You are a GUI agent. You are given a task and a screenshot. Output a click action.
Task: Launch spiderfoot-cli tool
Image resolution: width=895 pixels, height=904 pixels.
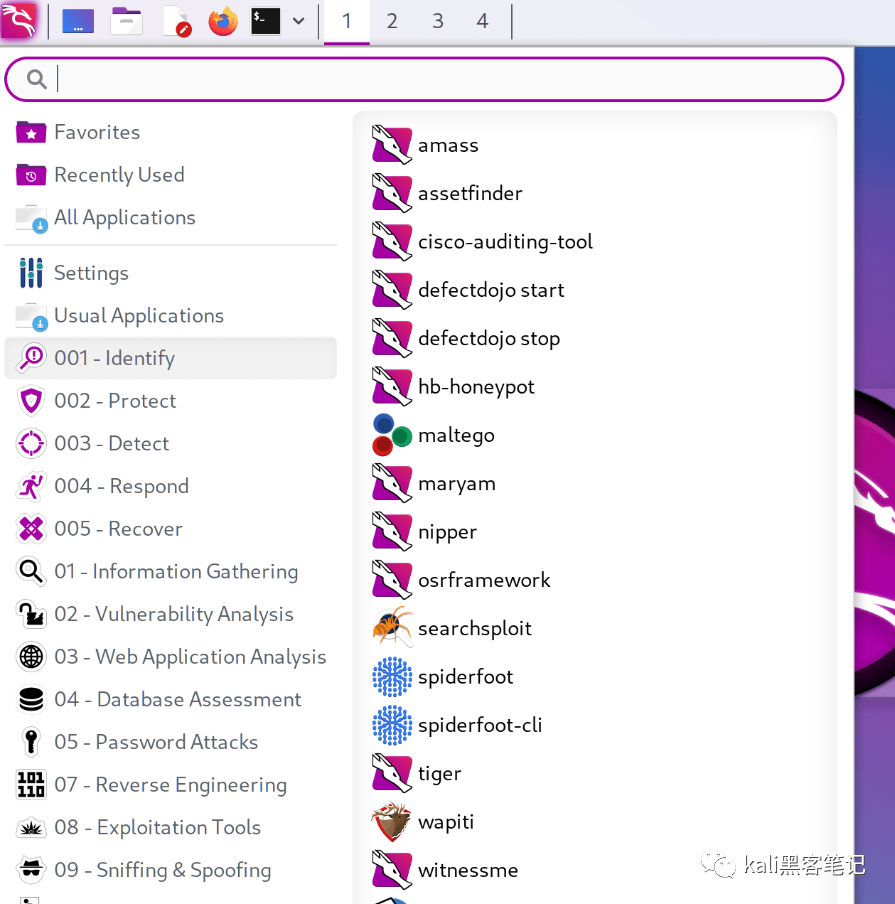coord(595,725)
